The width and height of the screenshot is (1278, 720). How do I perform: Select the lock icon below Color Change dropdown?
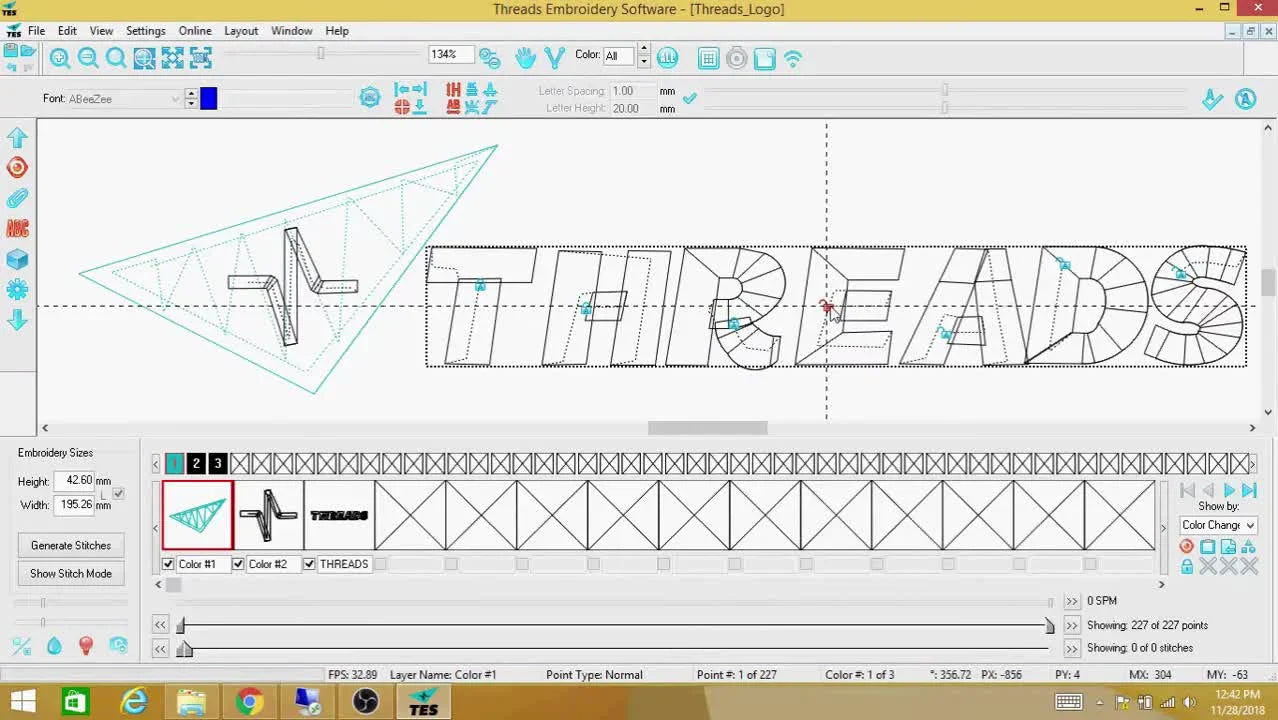[x=1186, y=567]
